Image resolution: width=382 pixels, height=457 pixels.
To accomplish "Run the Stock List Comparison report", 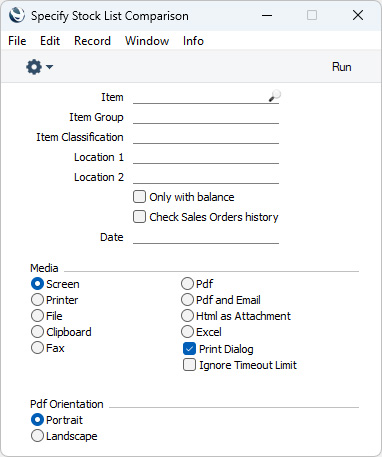I will click(x=341, y=67).
